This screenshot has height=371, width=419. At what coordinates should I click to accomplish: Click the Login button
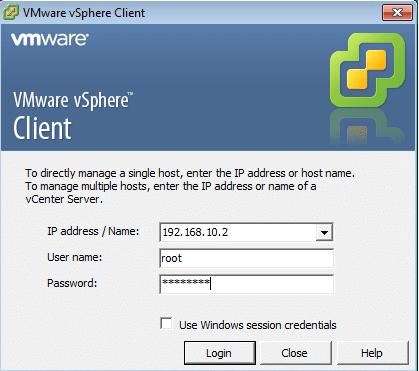coord(220,353)
